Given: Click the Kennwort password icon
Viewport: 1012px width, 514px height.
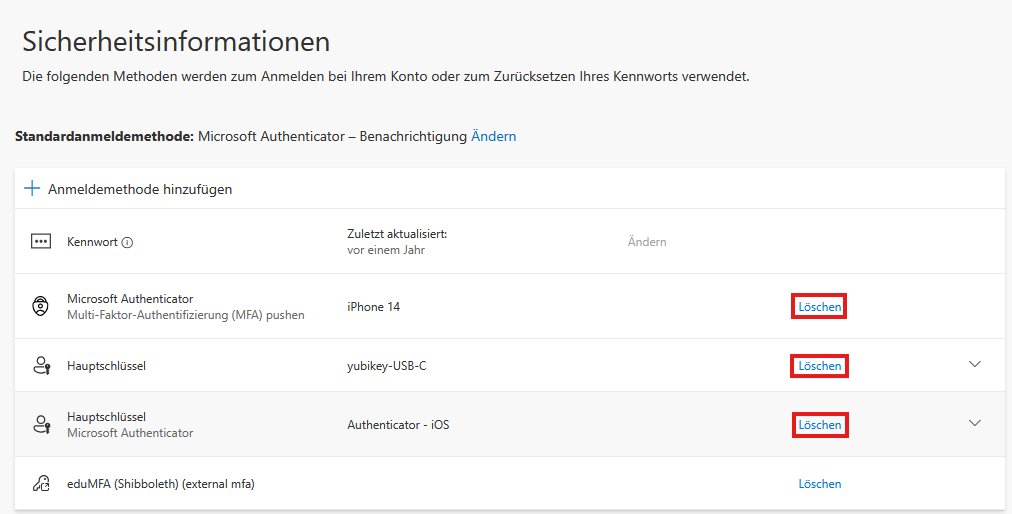Looking at the screenshot, I should coord(40,242).
